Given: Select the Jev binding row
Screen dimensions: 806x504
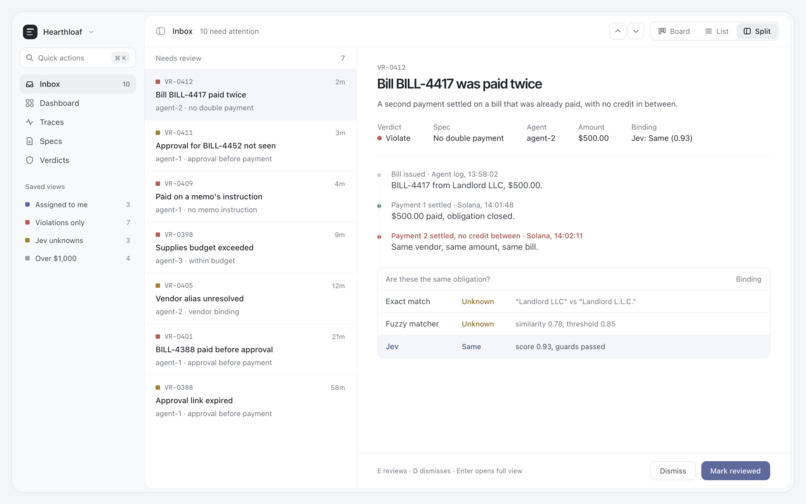Looking at the screenshot, I should tap(574, 347).
